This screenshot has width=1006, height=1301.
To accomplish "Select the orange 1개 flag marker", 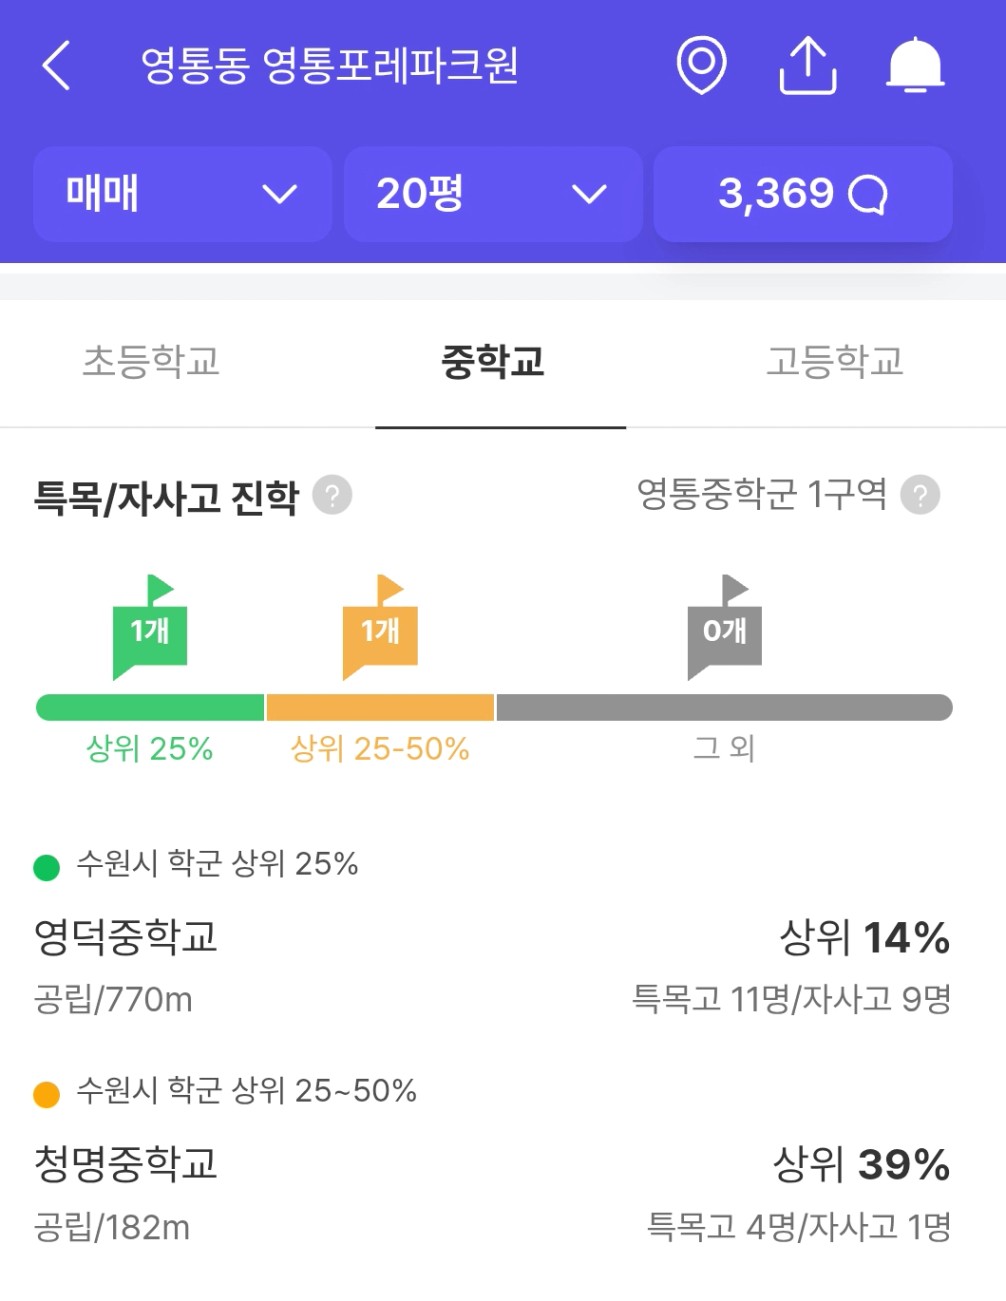I will [x=380, y=627].
